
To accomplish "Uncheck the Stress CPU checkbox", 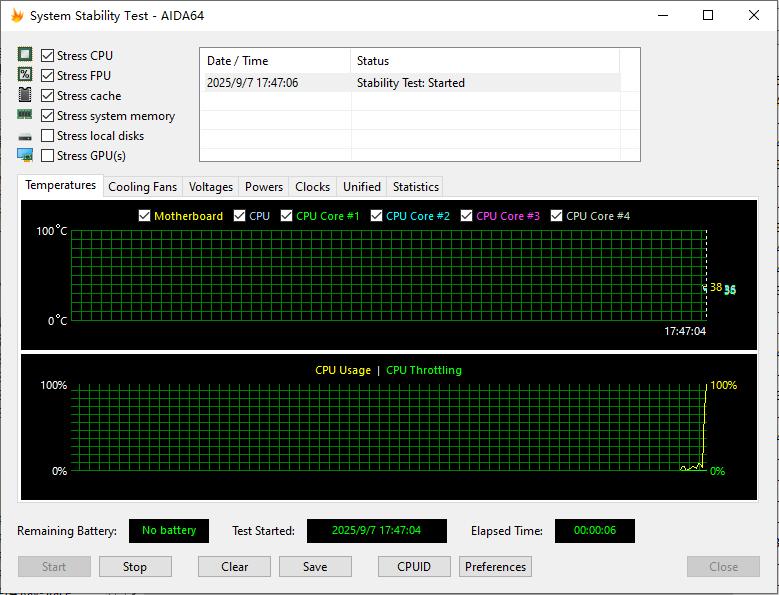I will (47, 55).
